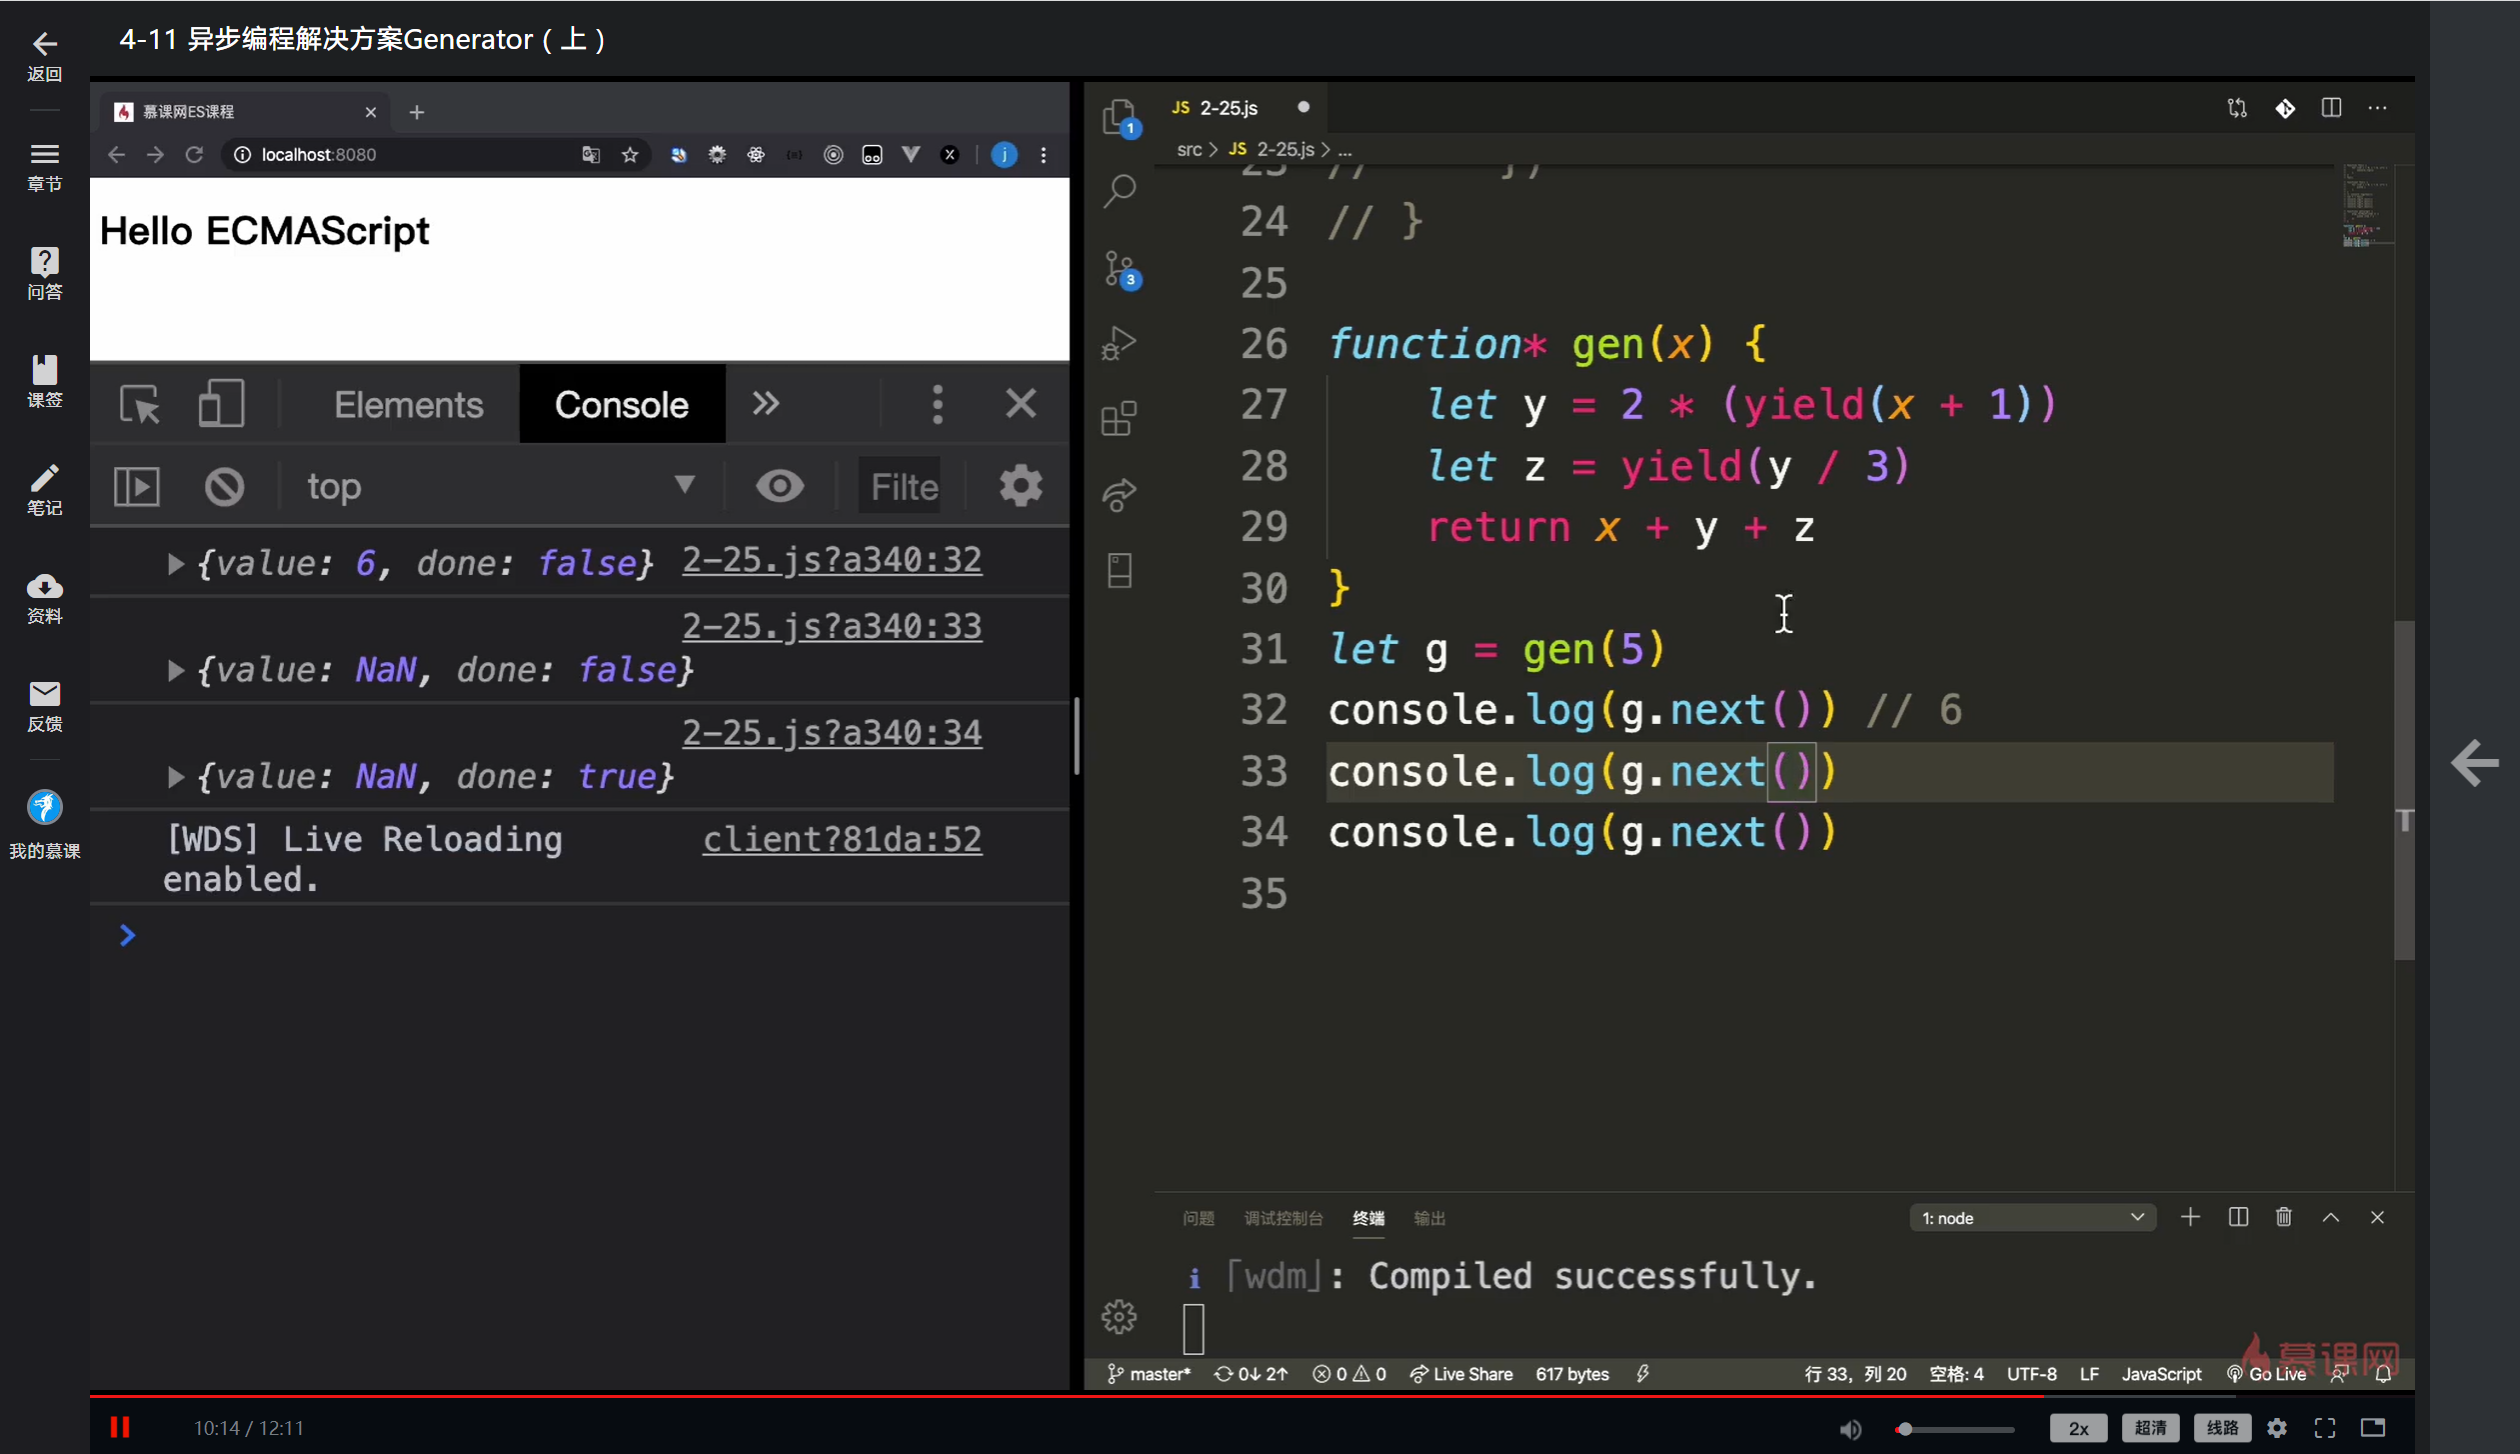
Task: Click the 2x playback speed button
Action: [x=2077, y=1428]
